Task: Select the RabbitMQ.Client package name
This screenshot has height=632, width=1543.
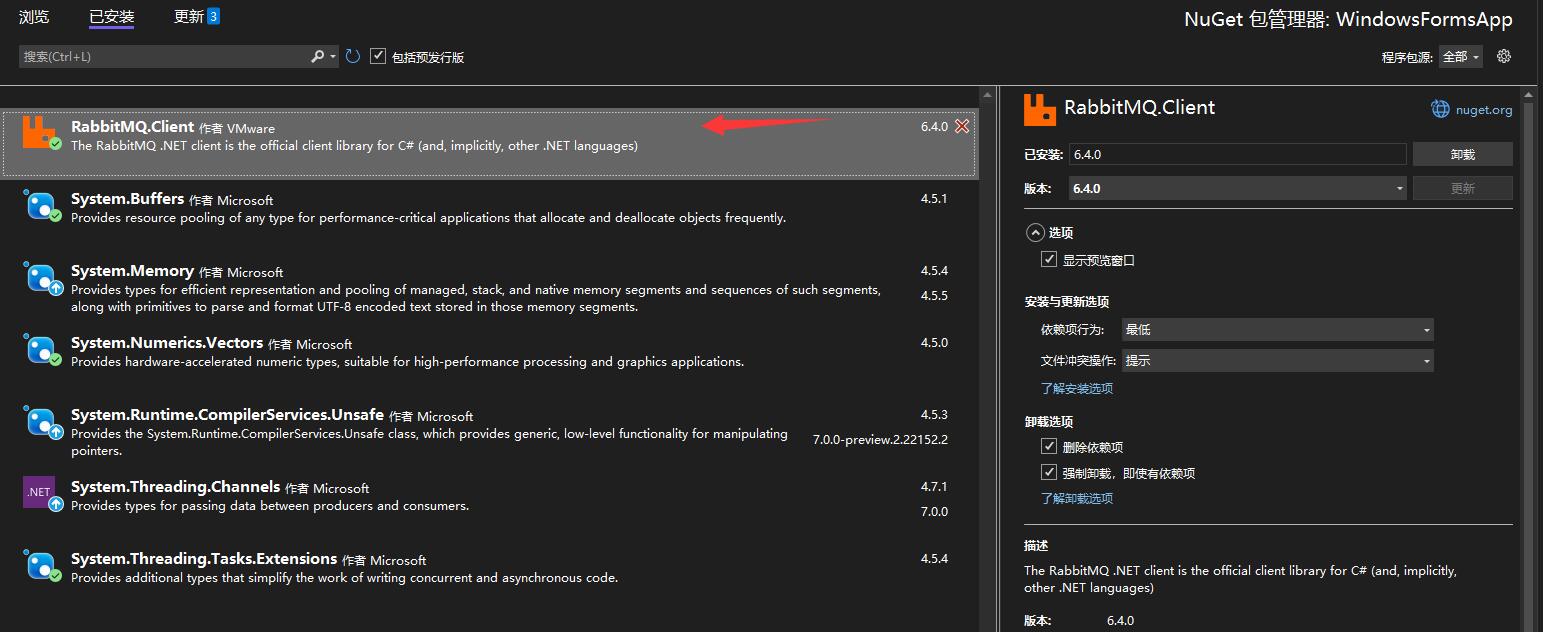Action: pos(132,127)
